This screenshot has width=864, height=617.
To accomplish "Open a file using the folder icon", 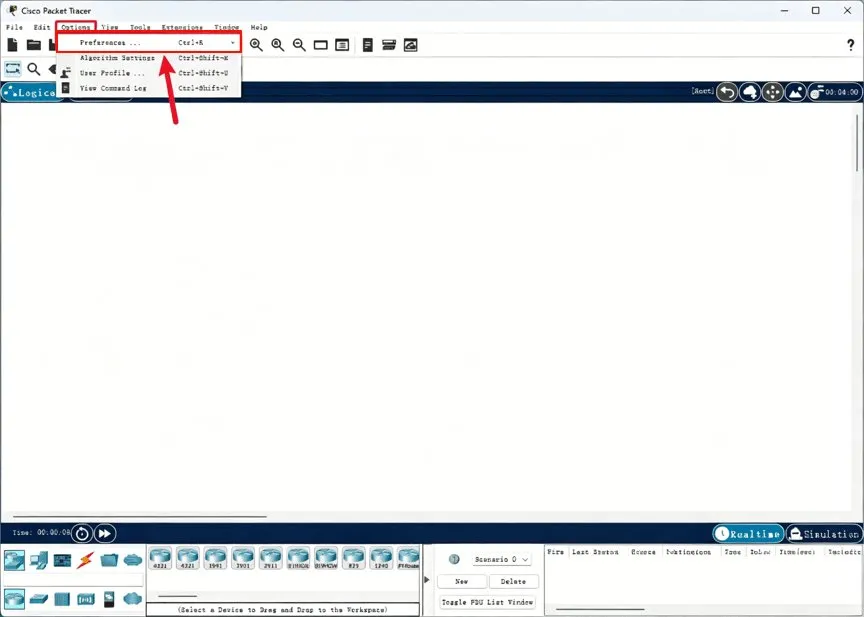I will [x=34, y=45].
